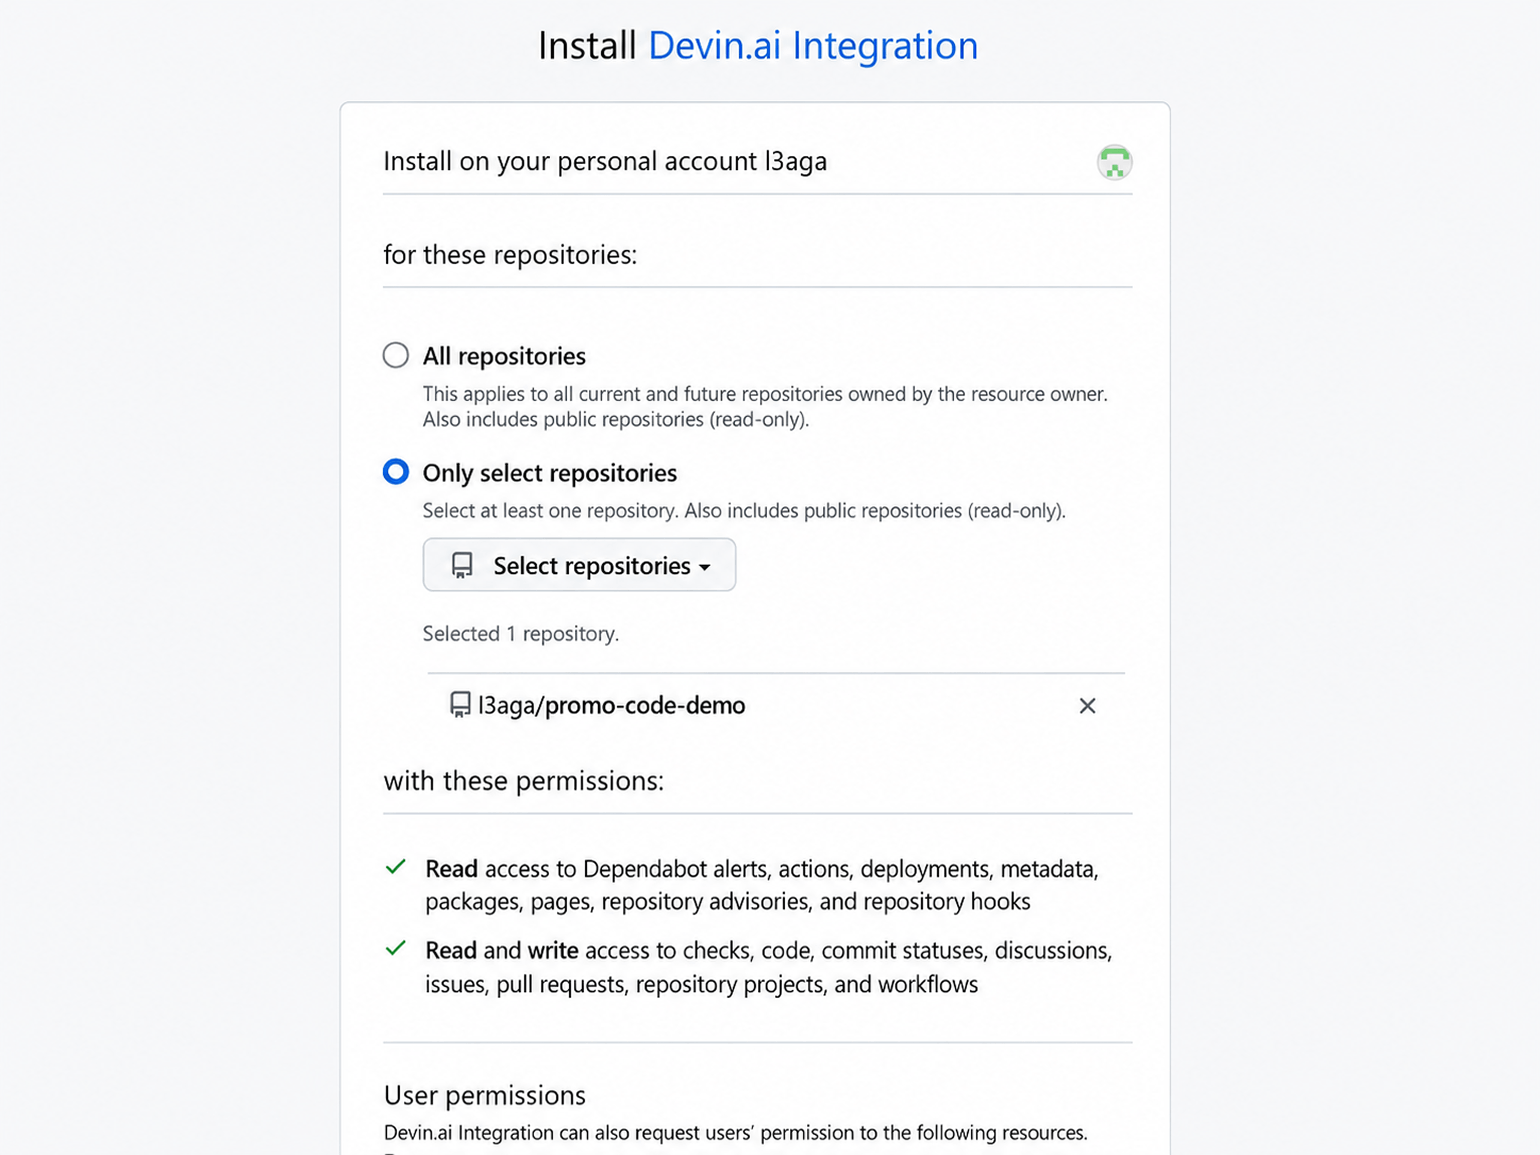The width and height of the screenshot is (1540, 1155).
Task: Click the l3aga/promo-code-demo repository name
Action: point(611,705)
